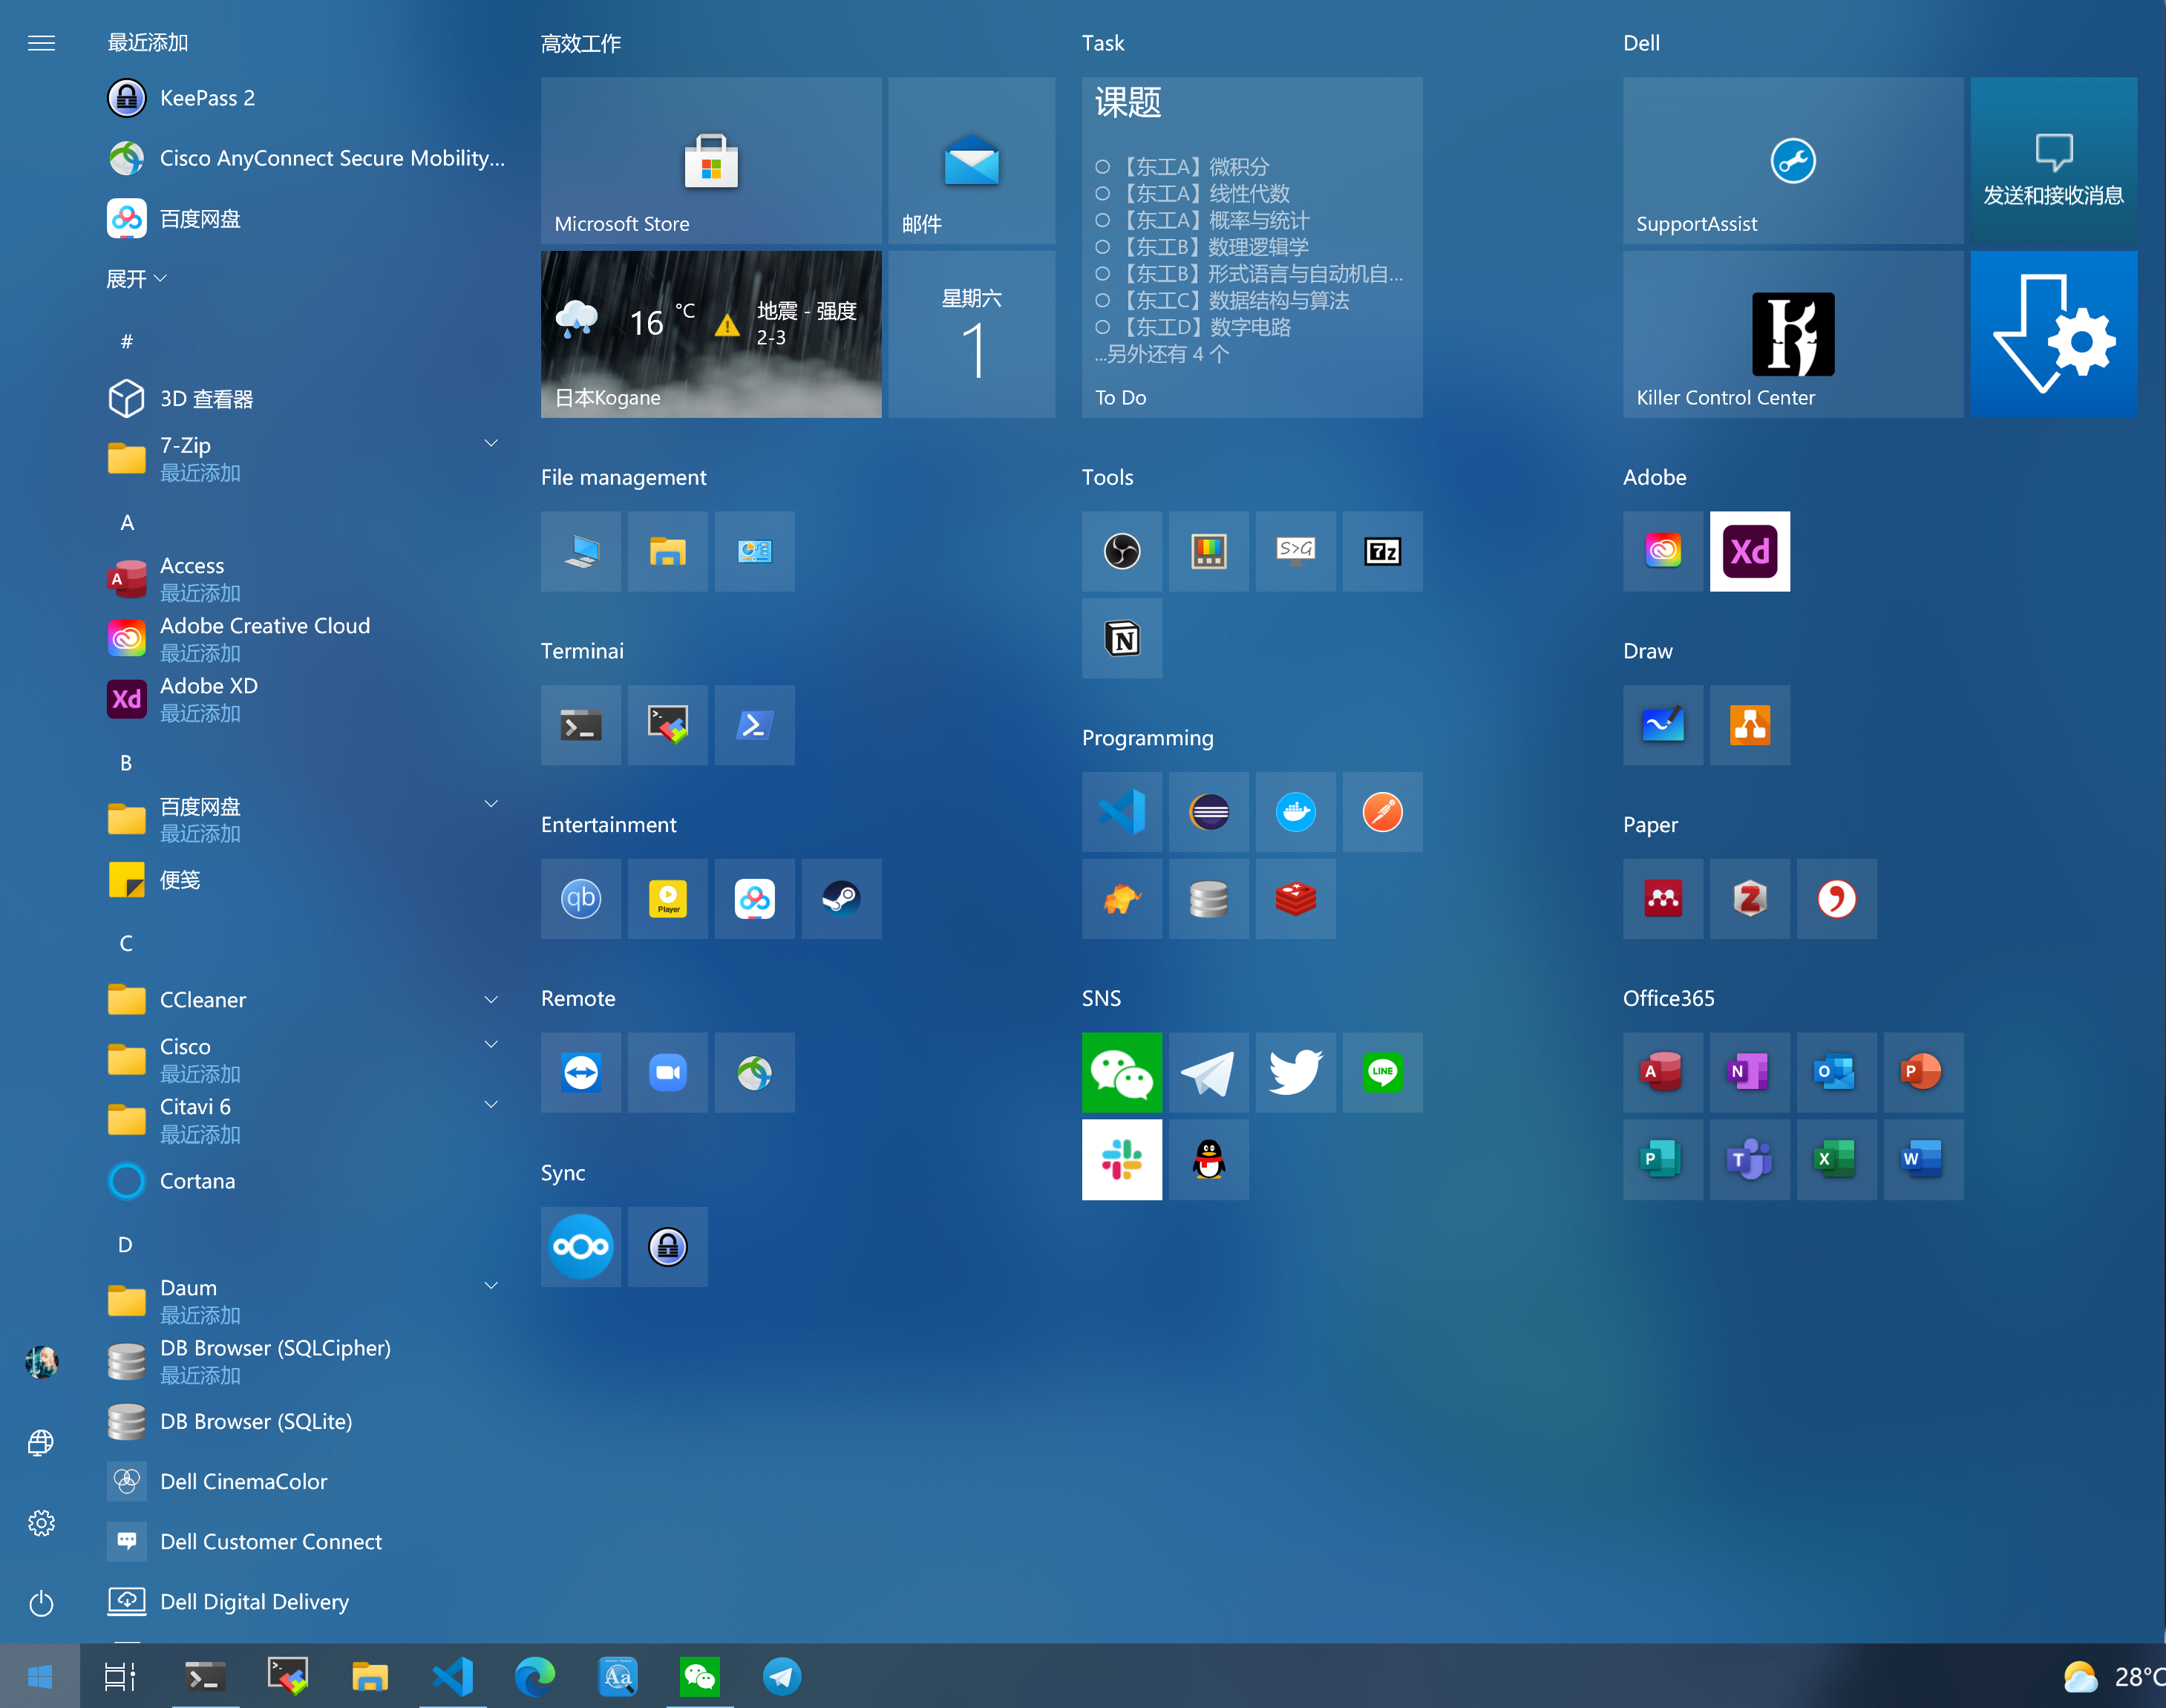Open the Word tile in Office365

tap(1923, 1160)
